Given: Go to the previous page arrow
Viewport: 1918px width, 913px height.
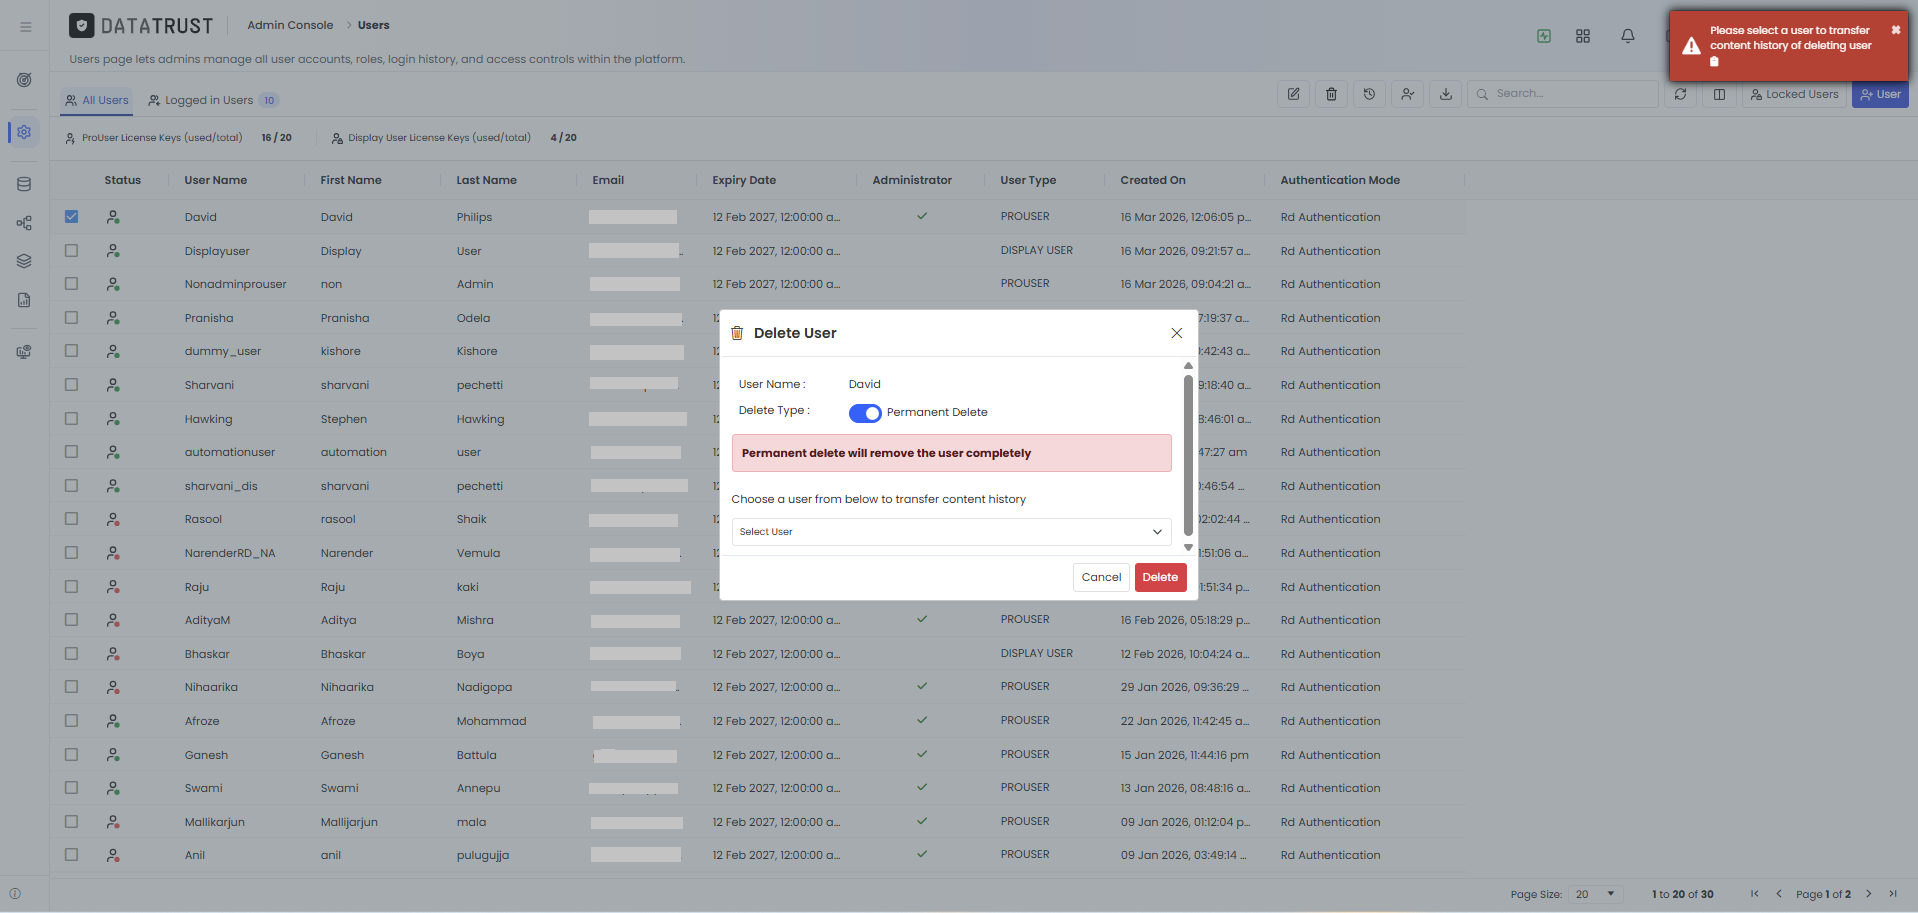Looking at the screenshot, I should [1779, 894].
